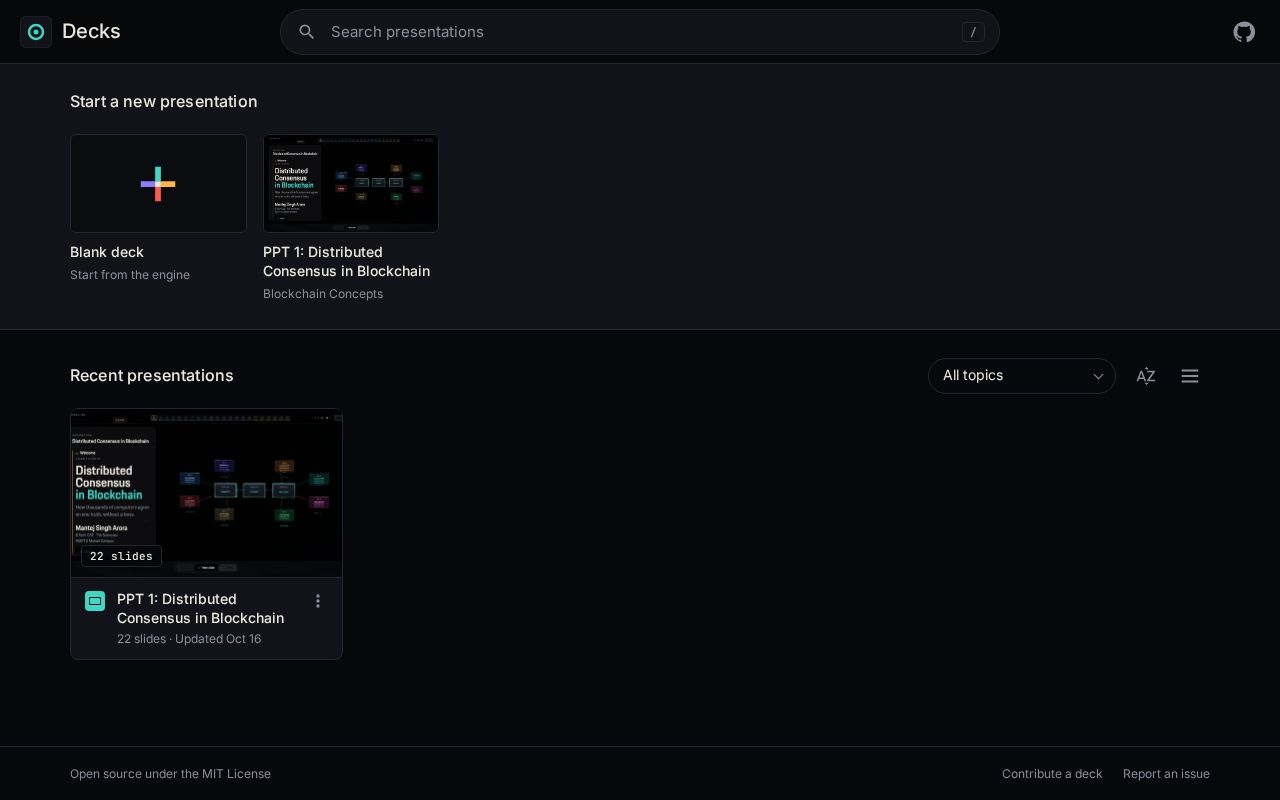Click the 22 slides badge on thumbnail

[x=121, y=556]
